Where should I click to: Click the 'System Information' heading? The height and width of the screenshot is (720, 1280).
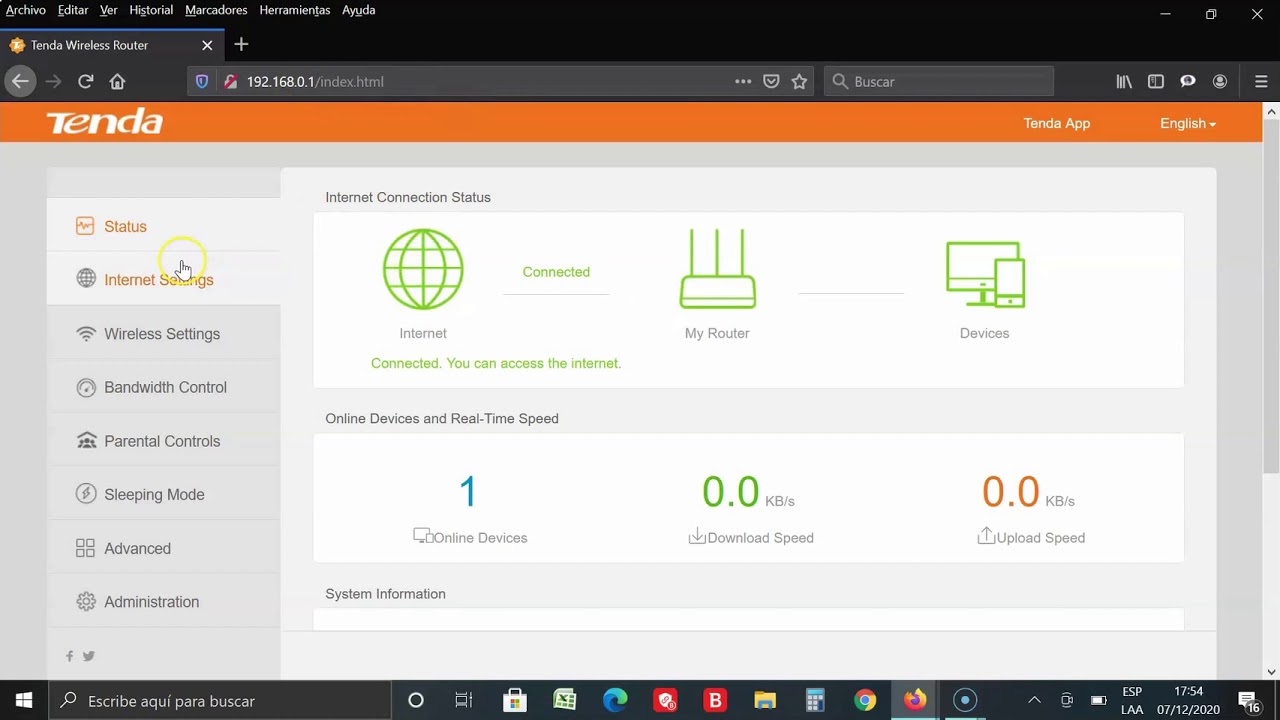pyautogui.click(x=385, y=594)
